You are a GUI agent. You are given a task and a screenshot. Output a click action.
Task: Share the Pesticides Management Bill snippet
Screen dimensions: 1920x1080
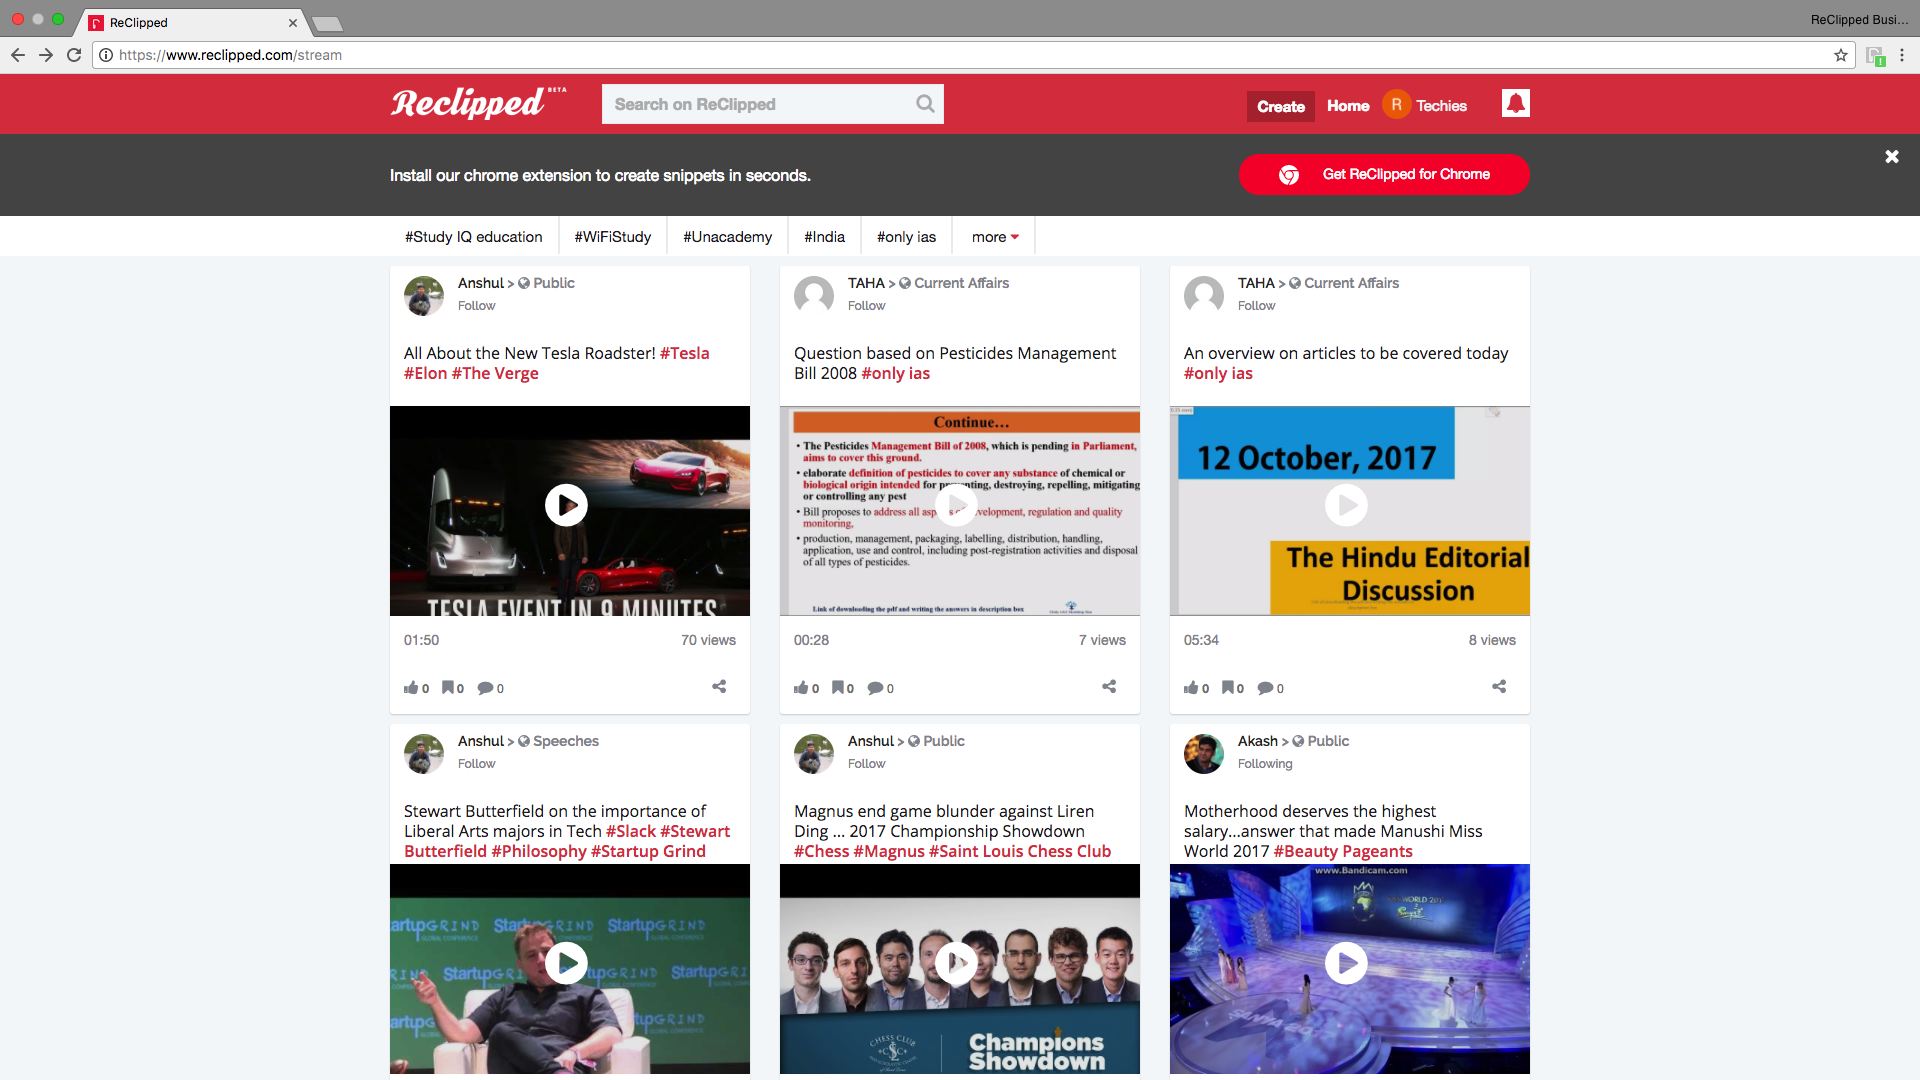(x=1109, y=686)
